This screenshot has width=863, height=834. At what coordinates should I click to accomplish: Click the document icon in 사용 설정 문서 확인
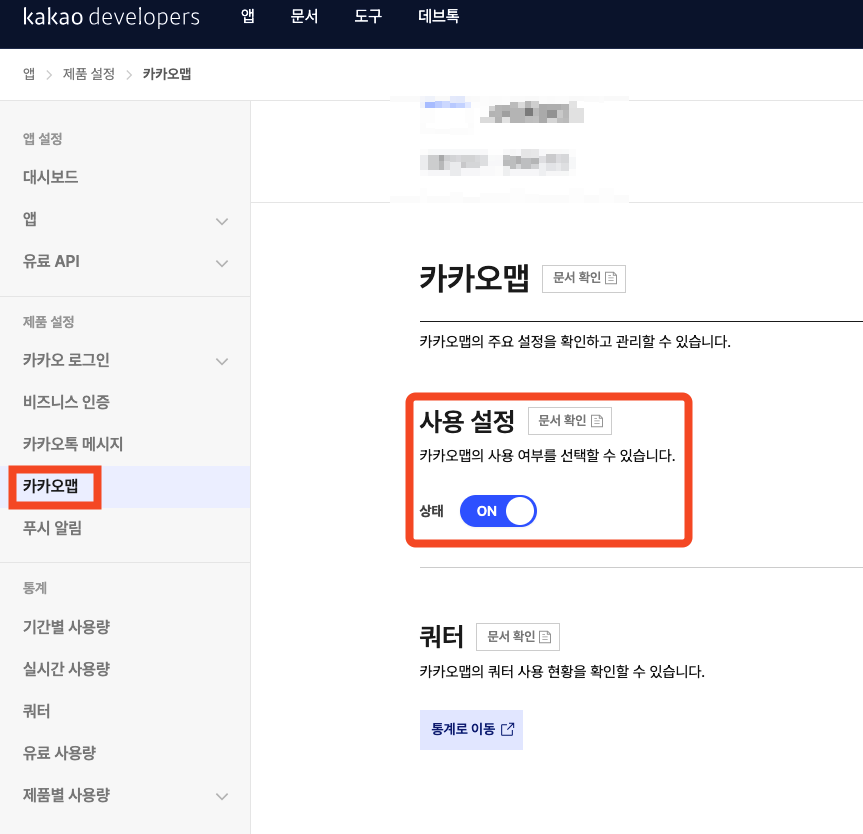(x=597, y=421)
